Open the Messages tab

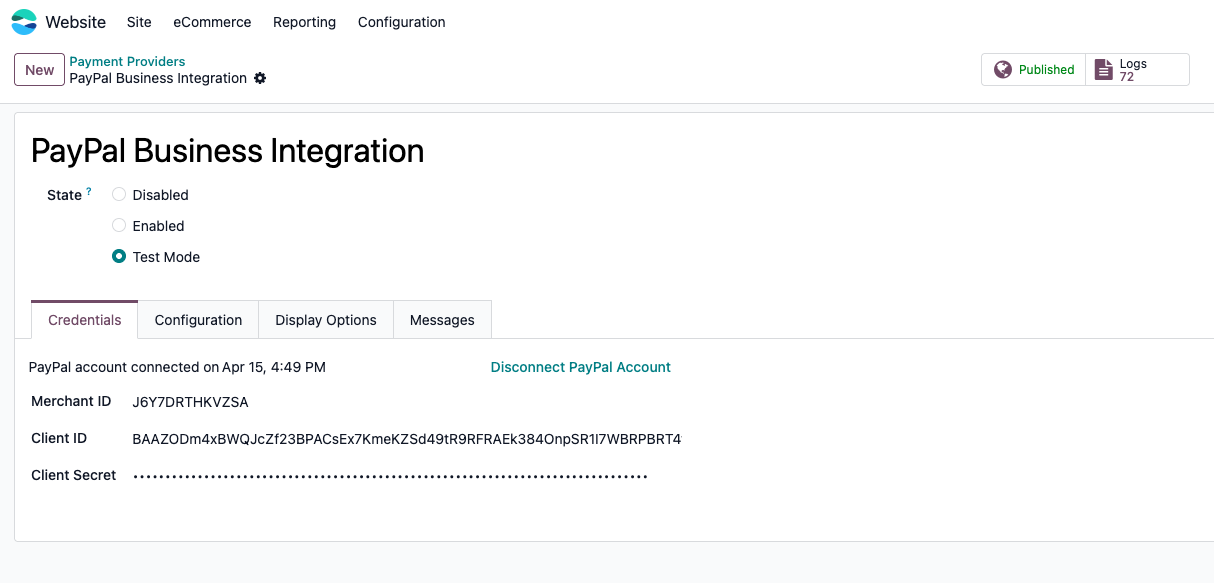442,320
